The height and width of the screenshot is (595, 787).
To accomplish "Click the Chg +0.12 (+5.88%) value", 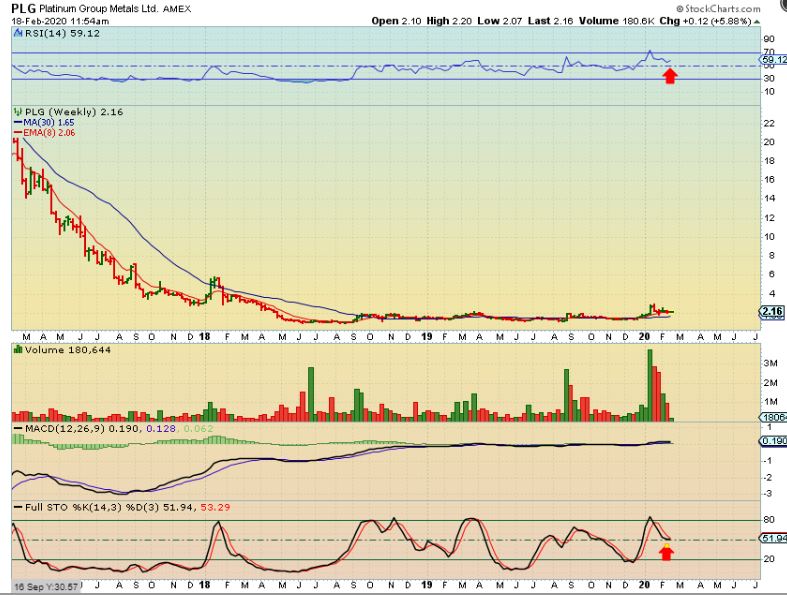I will click(705, 21).
